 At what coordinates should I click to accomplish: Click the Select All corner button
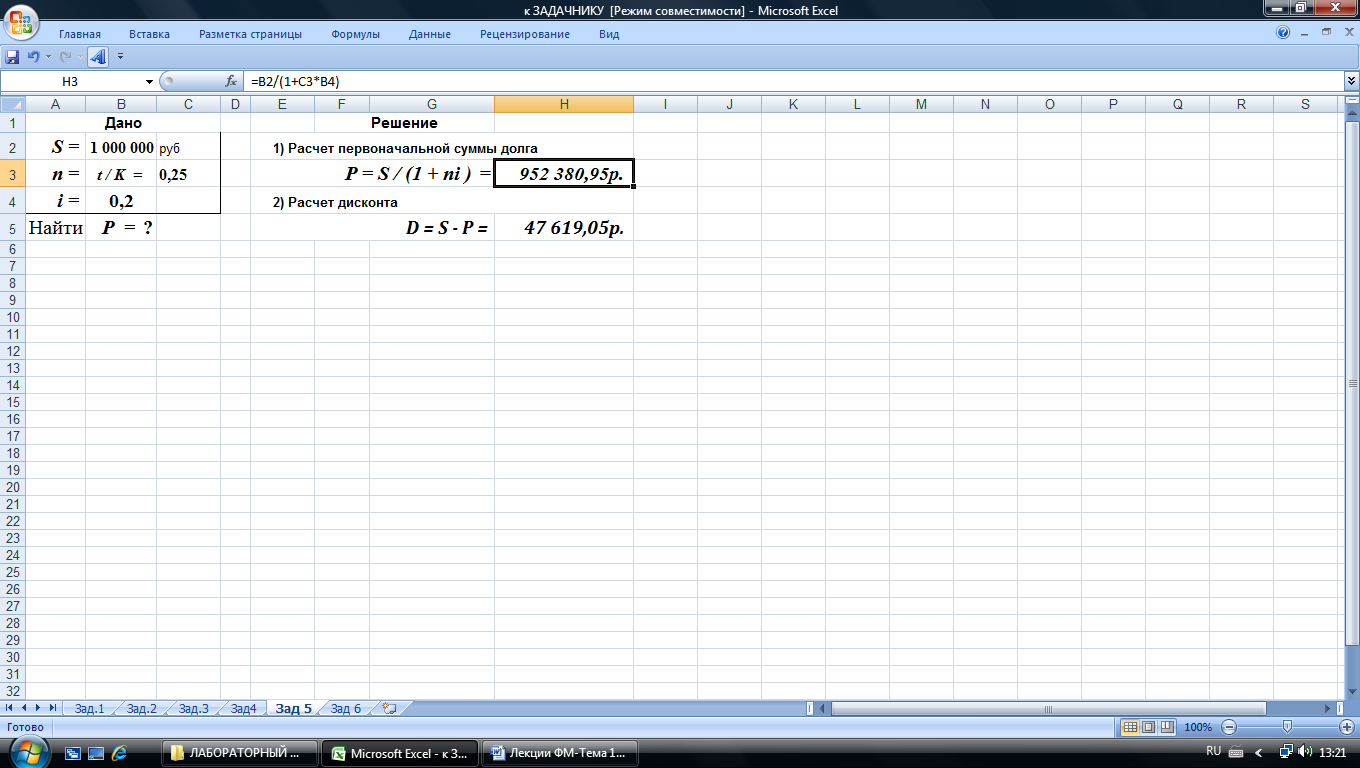(x=12, y=104)
